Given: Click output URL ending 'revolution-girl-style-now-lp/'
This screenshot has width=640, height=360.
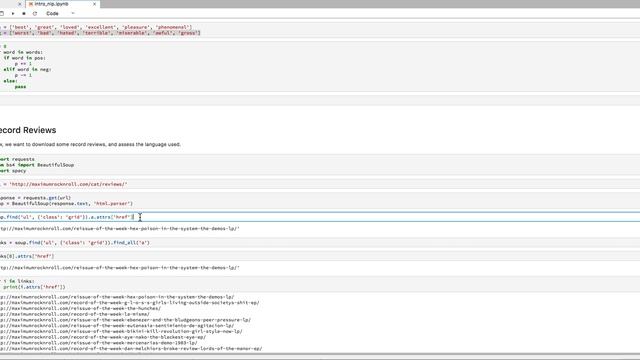Looking at the screenshot, I should click(x=121, y=331).
